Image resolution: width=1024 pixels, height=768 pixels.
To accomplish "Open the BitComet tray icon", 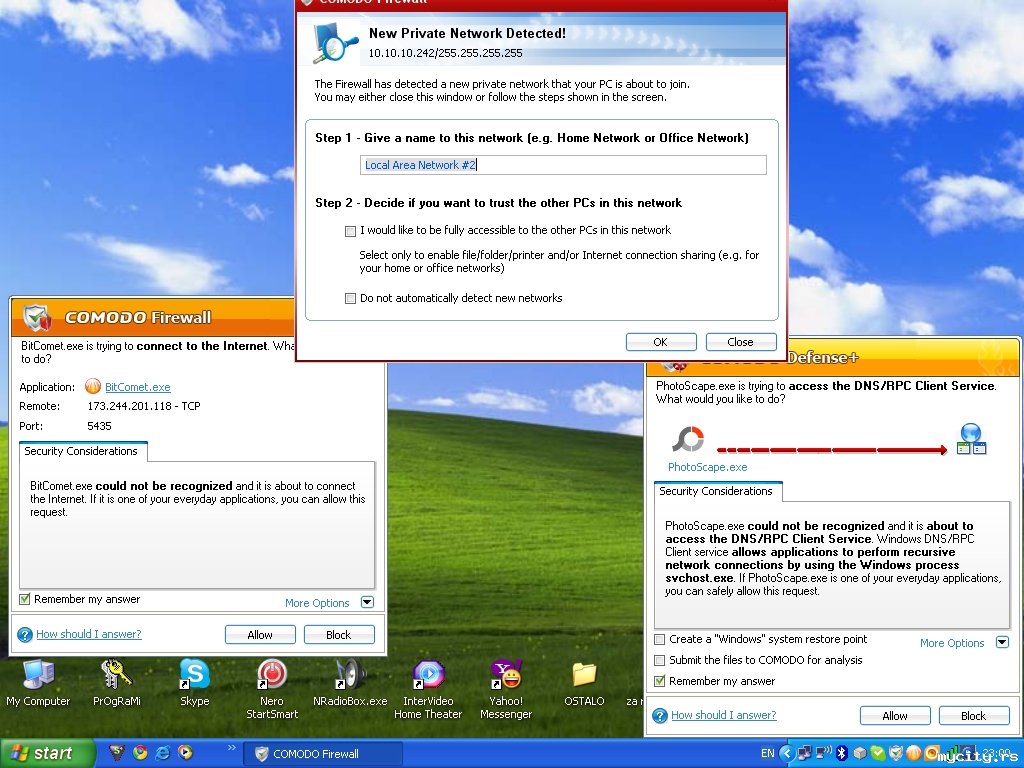I will click(x=914, y=753).
